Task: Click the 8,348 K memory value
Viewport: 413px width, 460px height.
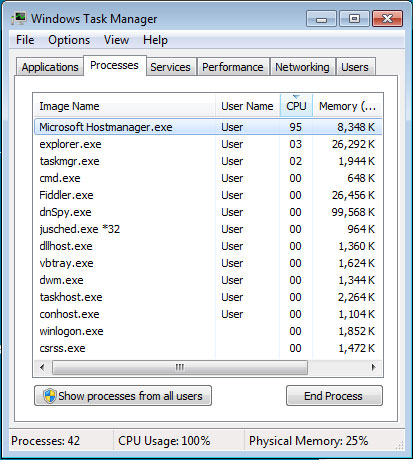Action: coord(356,127)
